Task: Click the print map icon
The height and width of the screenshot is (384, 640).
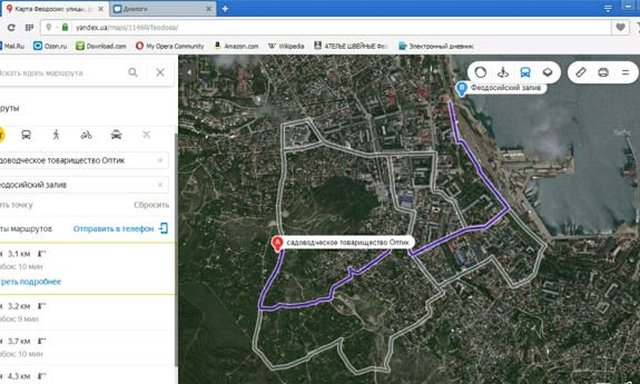Action: pos(603,73)
